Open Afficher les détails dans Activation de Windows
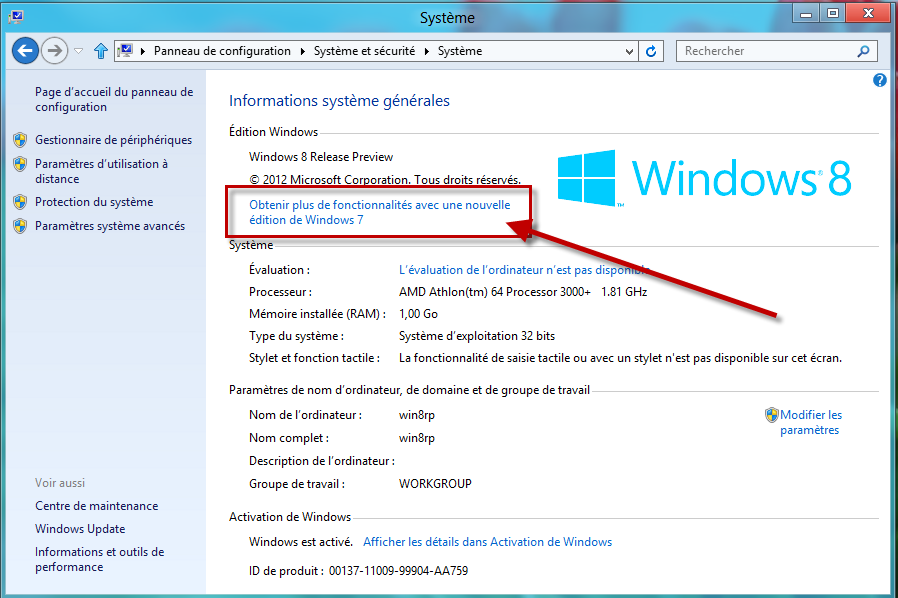The height and width of the screenshot is (598, 898). click(x=487, y=542)
